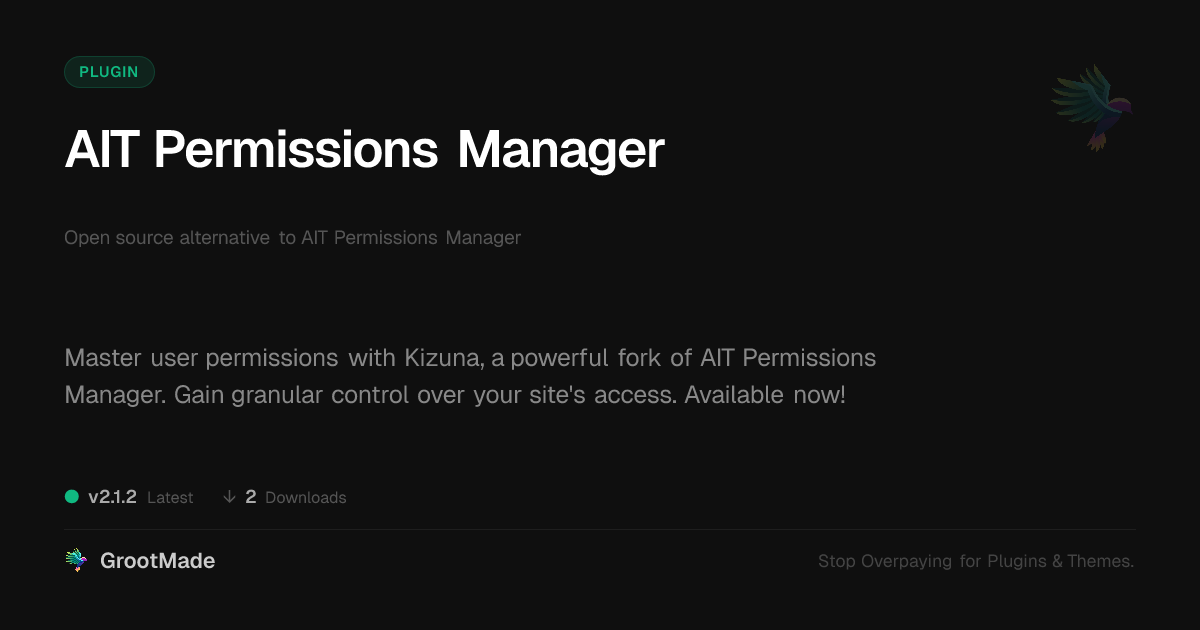
Task: Click the download count number "2"
Action: click(251, 497)
